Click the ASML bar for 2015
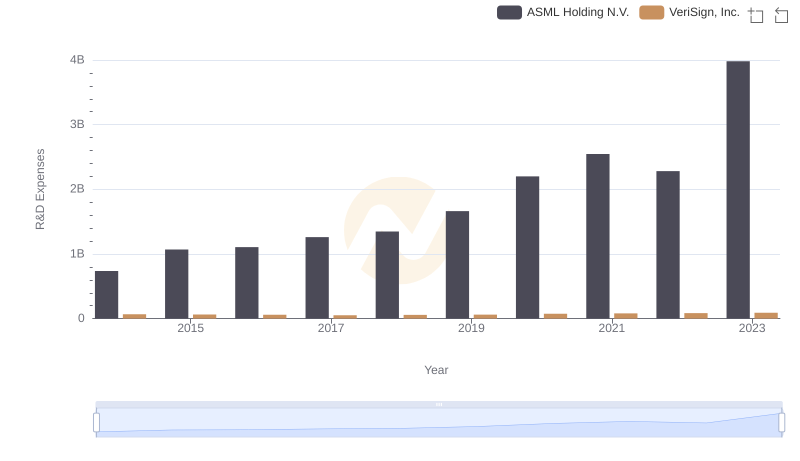This screenshot has height=461, width=800. pos(177,284)
